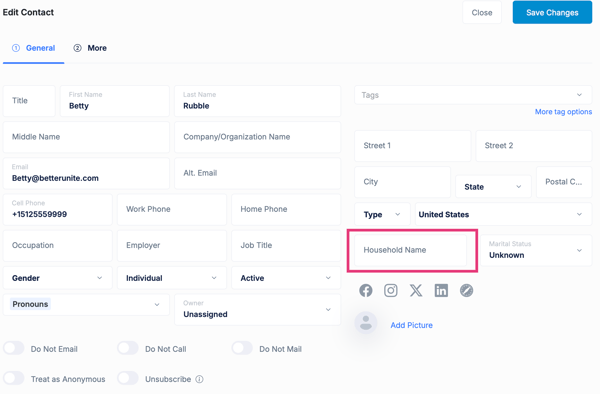The width and height of the screenshot is (600, 394).
Task: Click the website compass icon
Action: [466, 291]
